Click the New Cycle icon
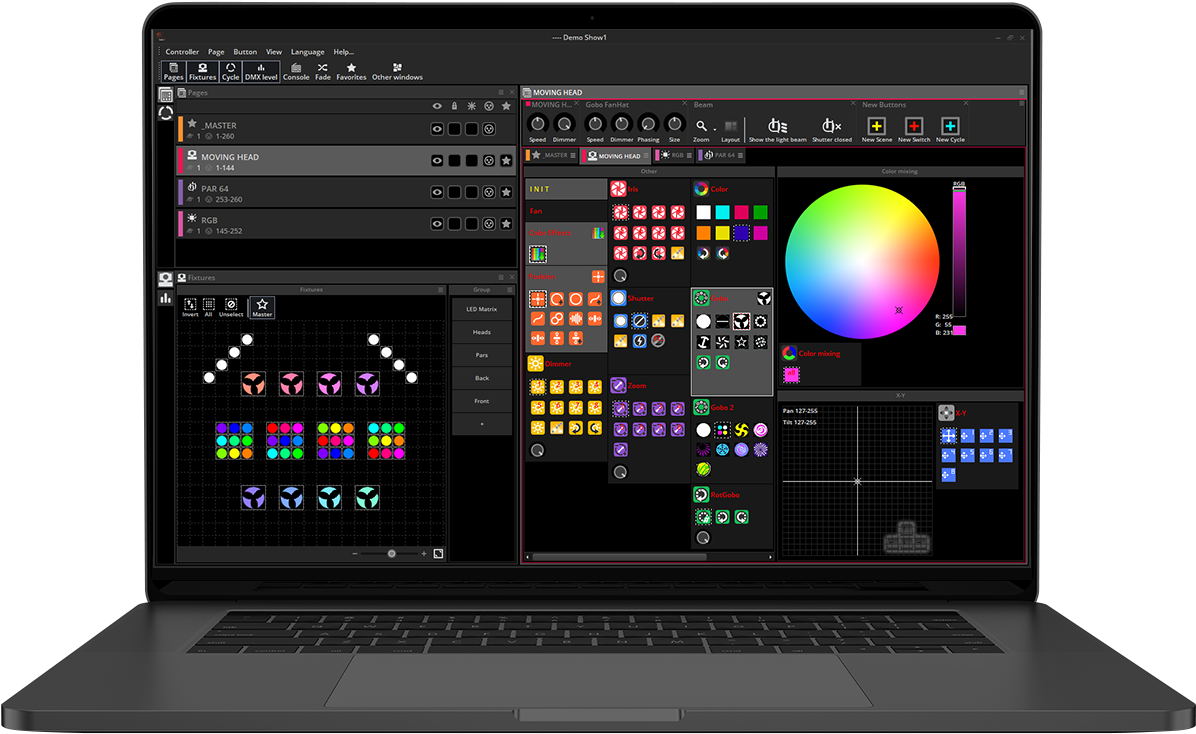 click(x=950, y=129)
